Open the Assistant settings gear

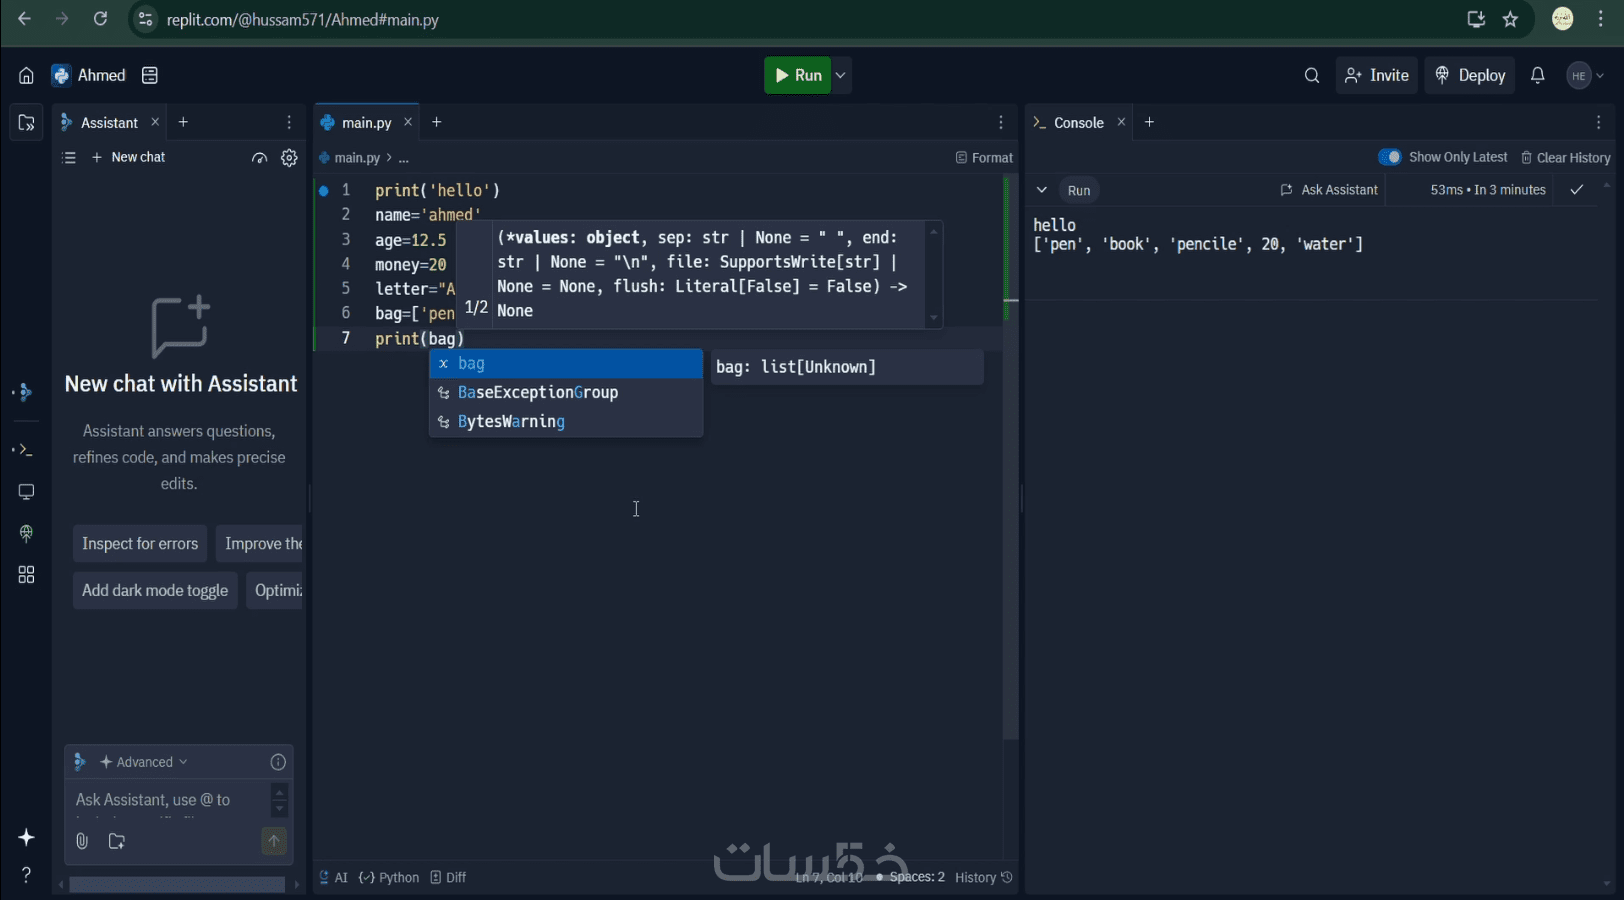[289, 158]
